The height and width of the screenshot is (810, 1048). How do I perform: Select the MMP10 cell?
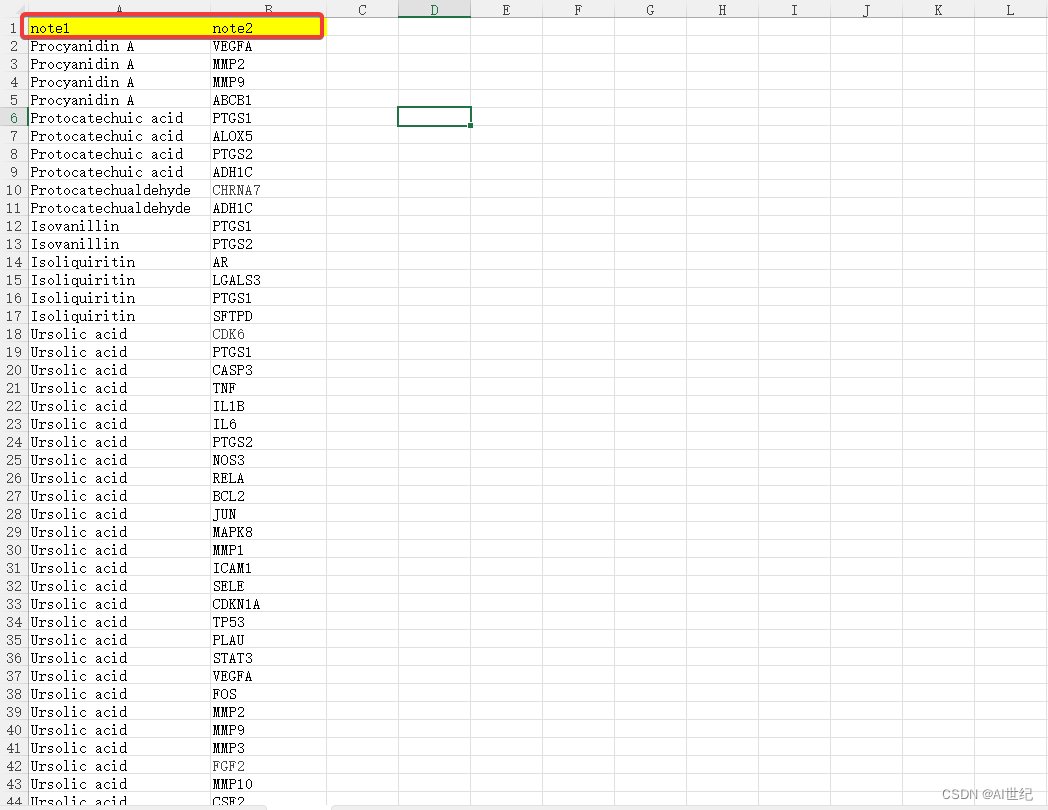tap(268, 784)
